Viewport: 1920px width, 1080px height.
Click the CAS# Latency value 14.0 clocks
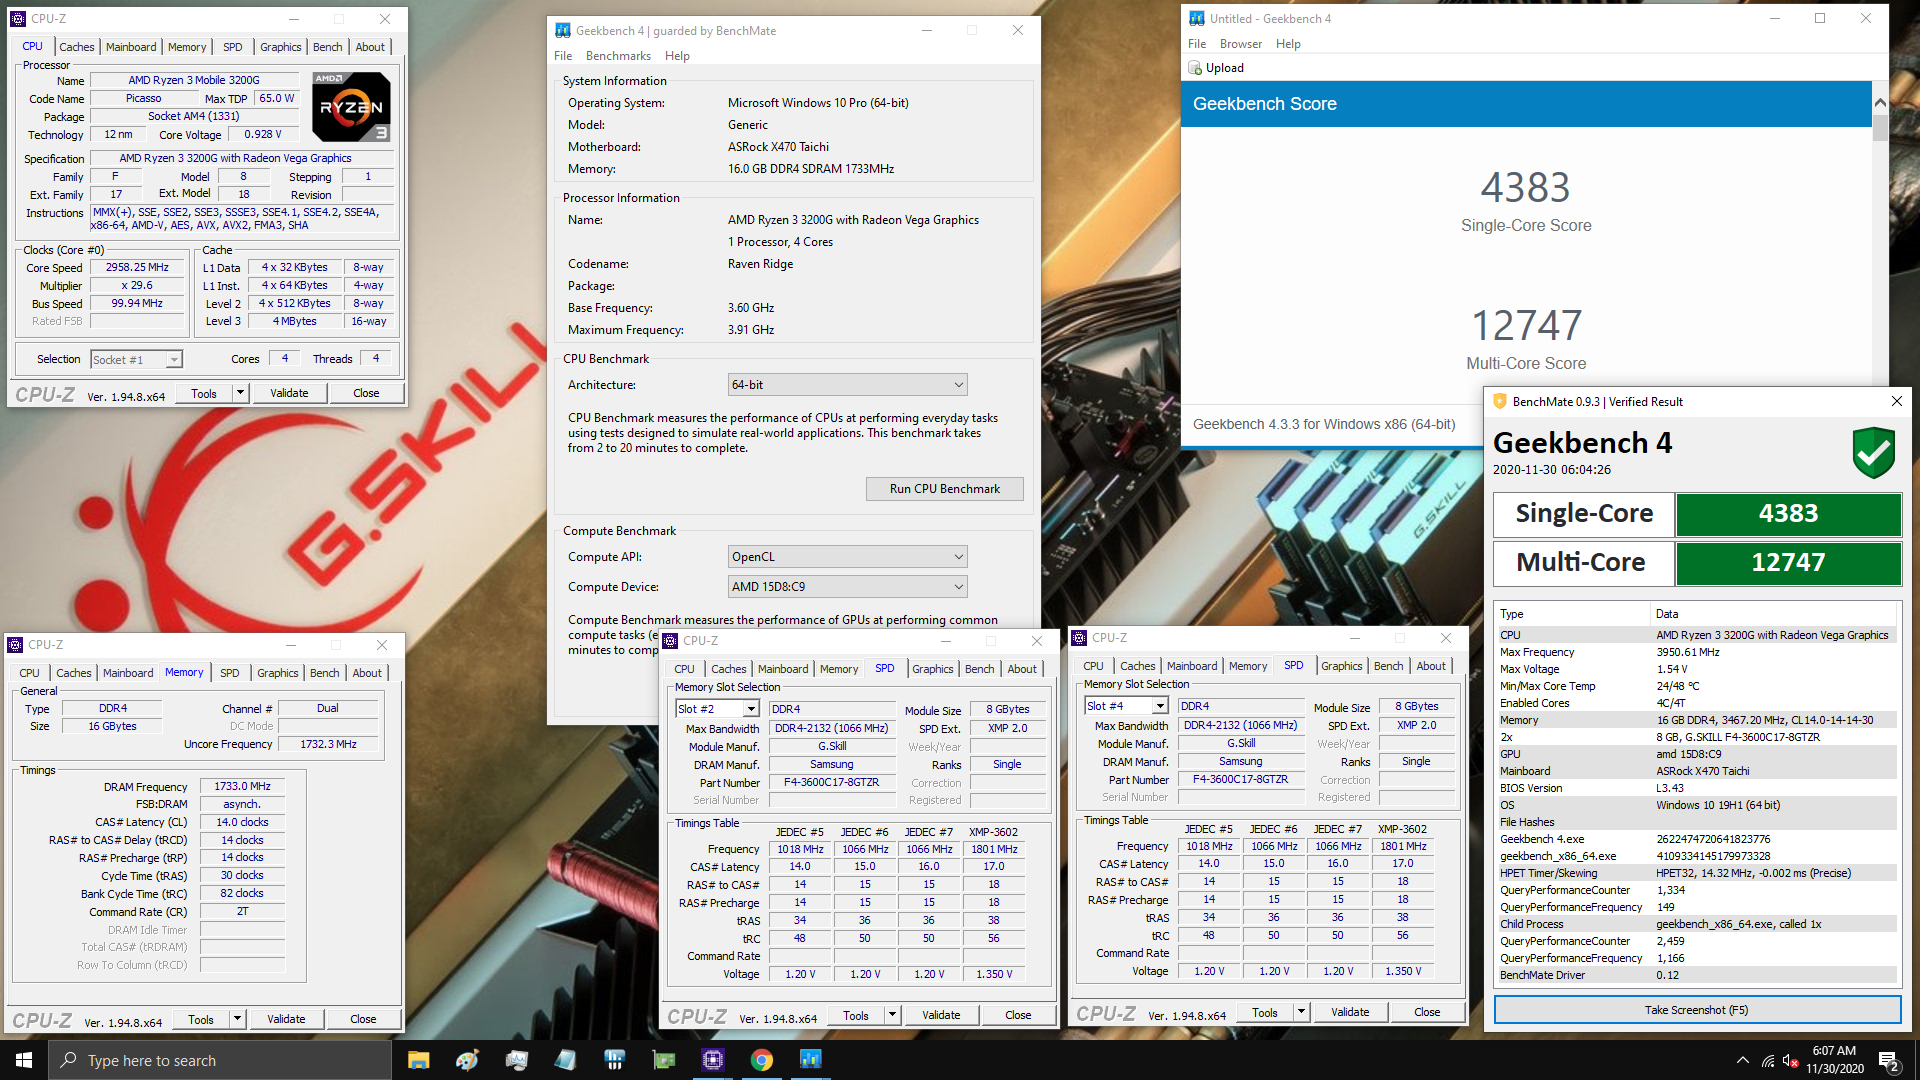242,823
